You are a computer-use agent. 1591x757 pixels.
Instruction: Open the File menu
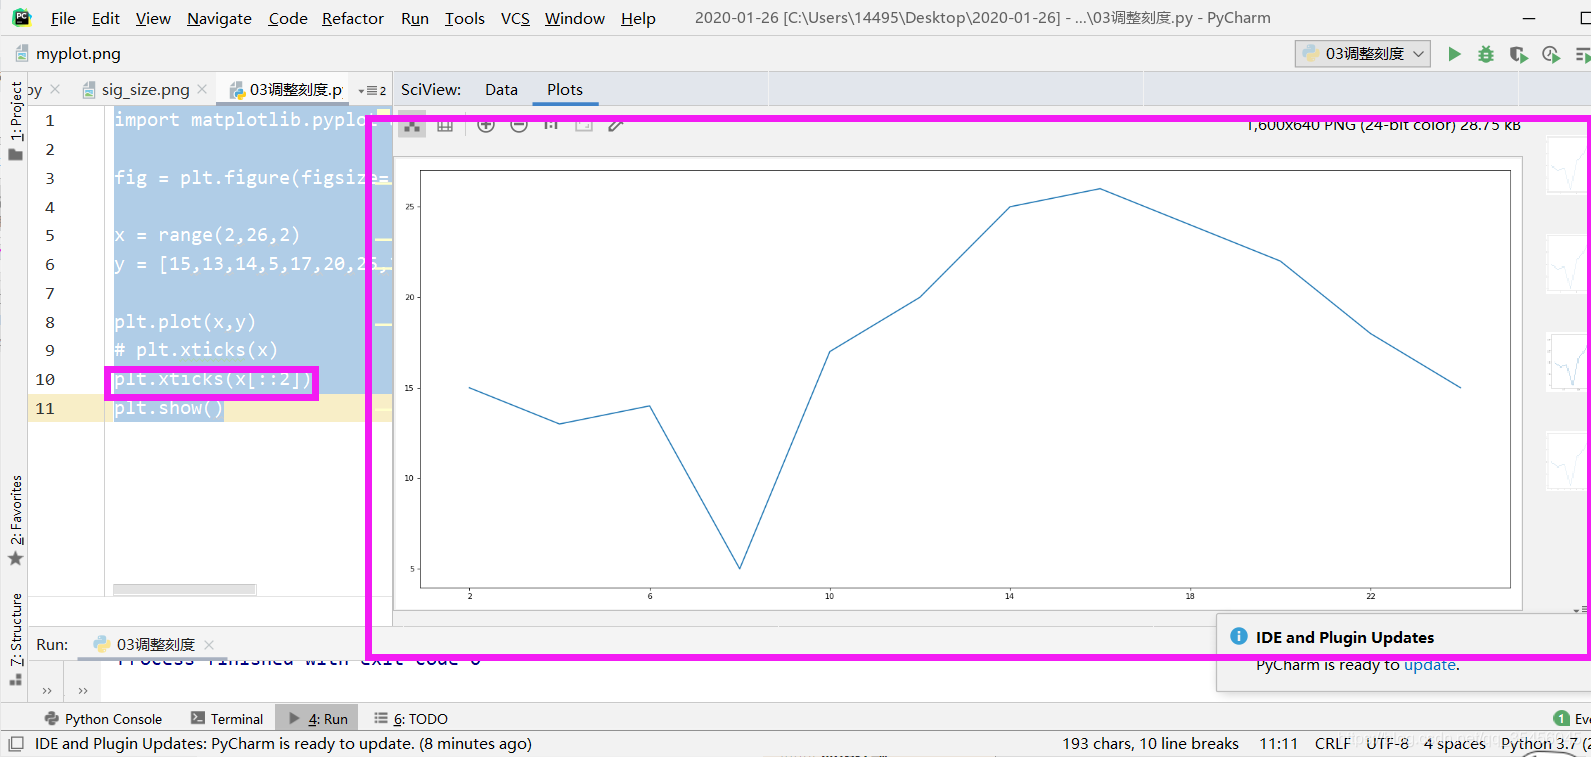click(x=63, y=18)
